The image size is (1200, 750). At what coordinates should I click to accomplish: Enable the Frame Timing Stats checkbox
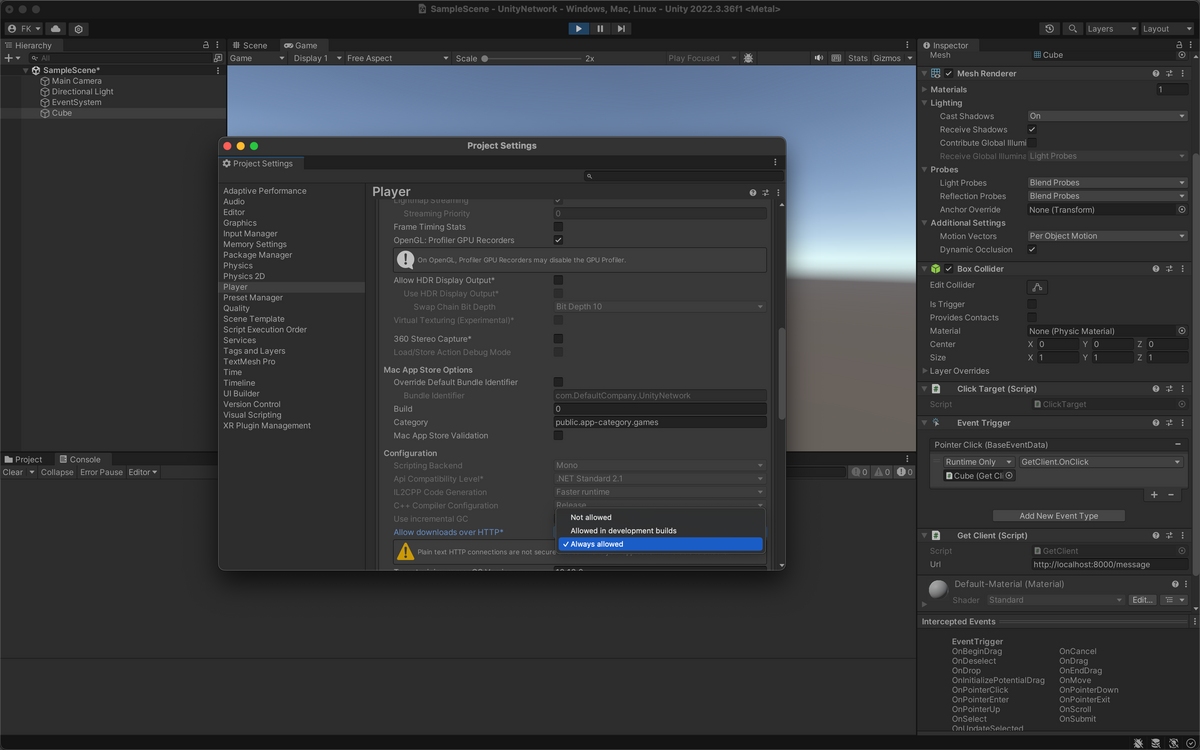tap(558, 227)
